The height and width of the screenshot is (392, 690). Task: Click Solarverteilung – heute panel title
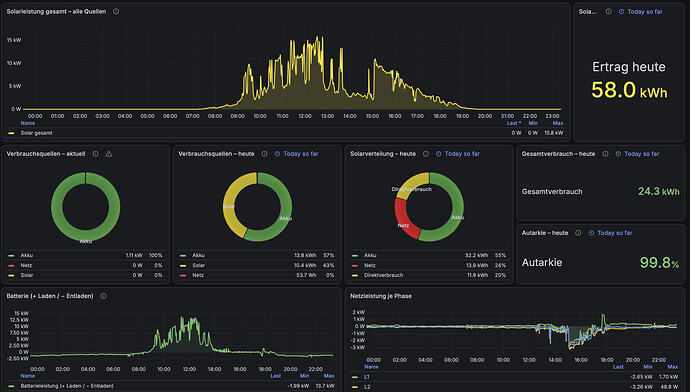[383, 154]
